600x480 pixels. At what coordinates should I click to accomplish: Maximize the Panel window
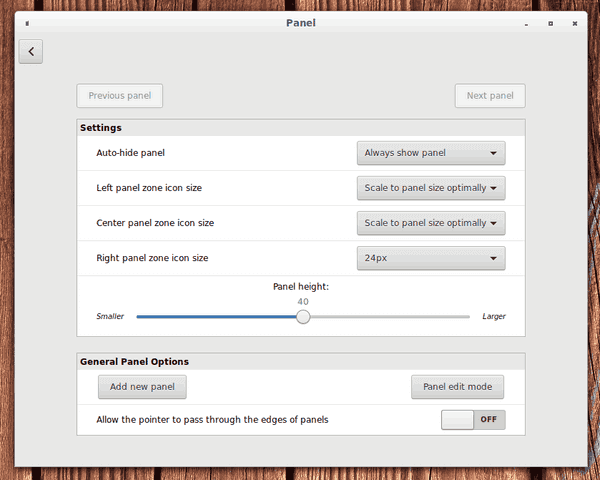(550, 24)
